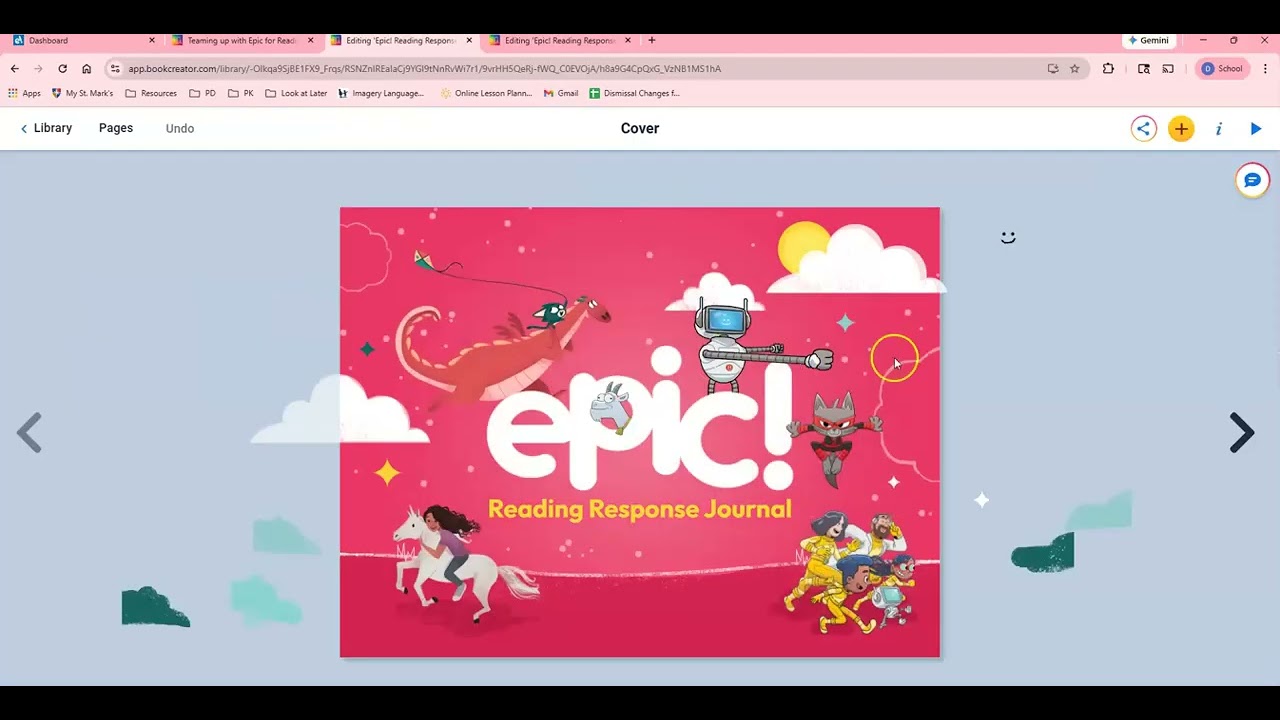1280x720 pixels.
Task: Open Chrome's three-dot menu
Action: (x=1265, y=69)
